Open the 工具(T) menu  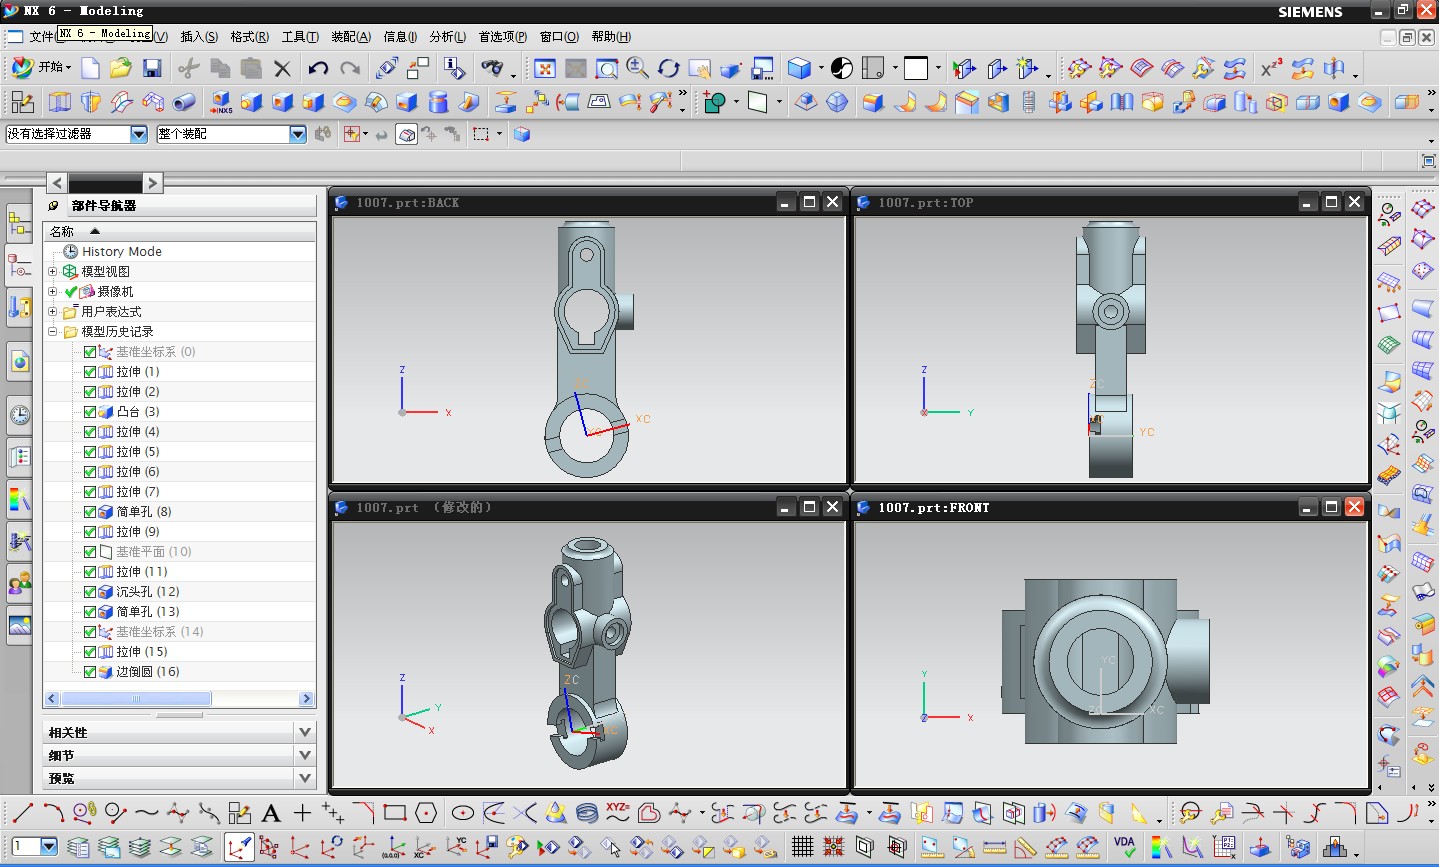(x=300, y=37)
